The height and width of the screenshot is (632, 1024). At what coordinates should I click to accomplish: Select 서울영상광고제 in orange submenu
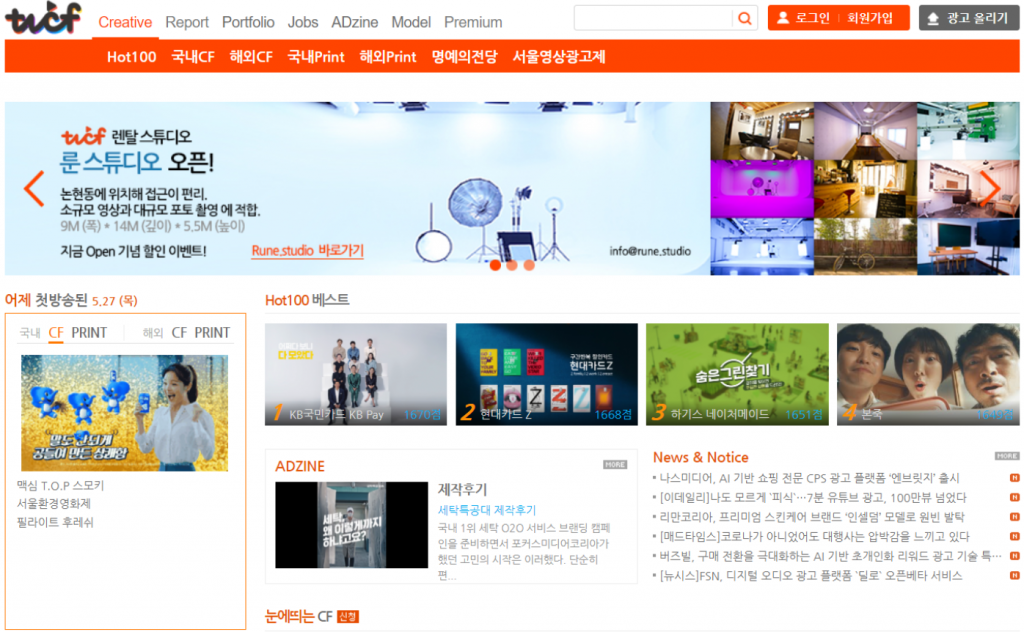[558, 57]
